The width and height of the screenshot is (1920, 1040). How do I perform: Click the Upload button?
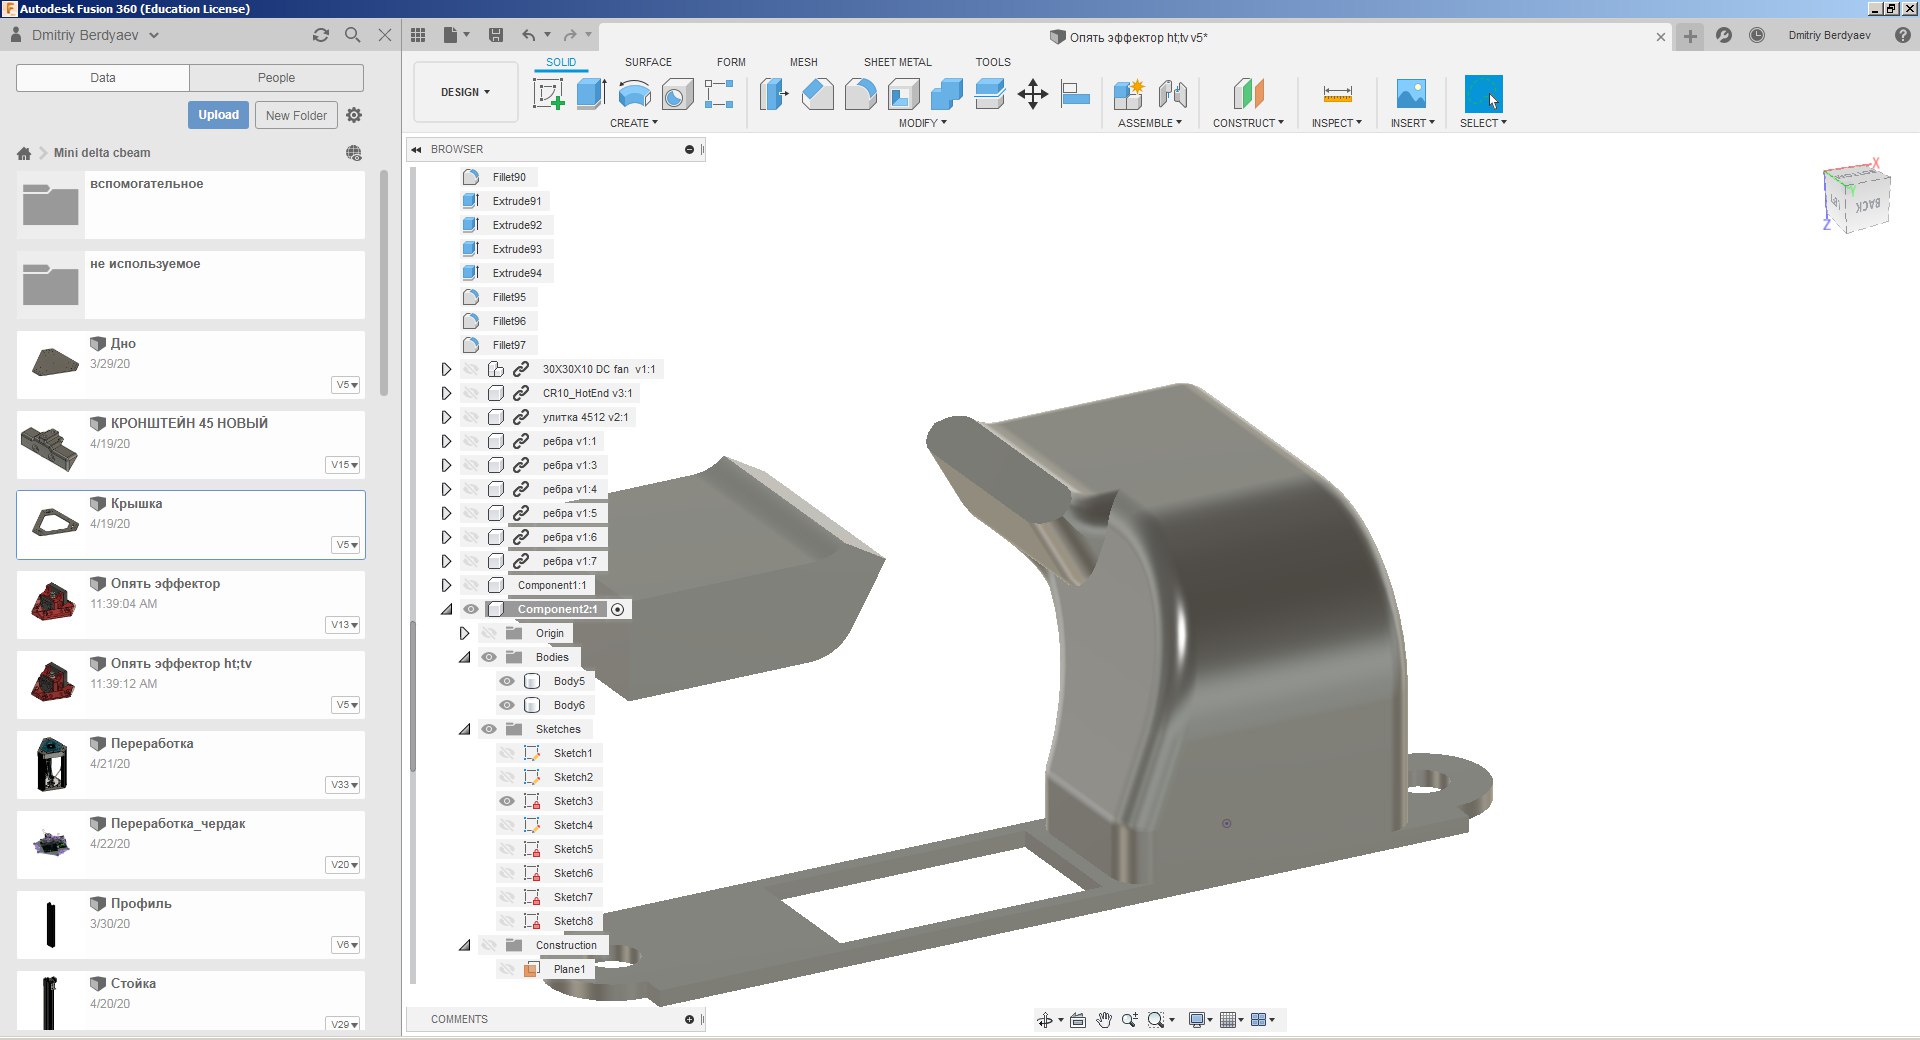point(218,115)
